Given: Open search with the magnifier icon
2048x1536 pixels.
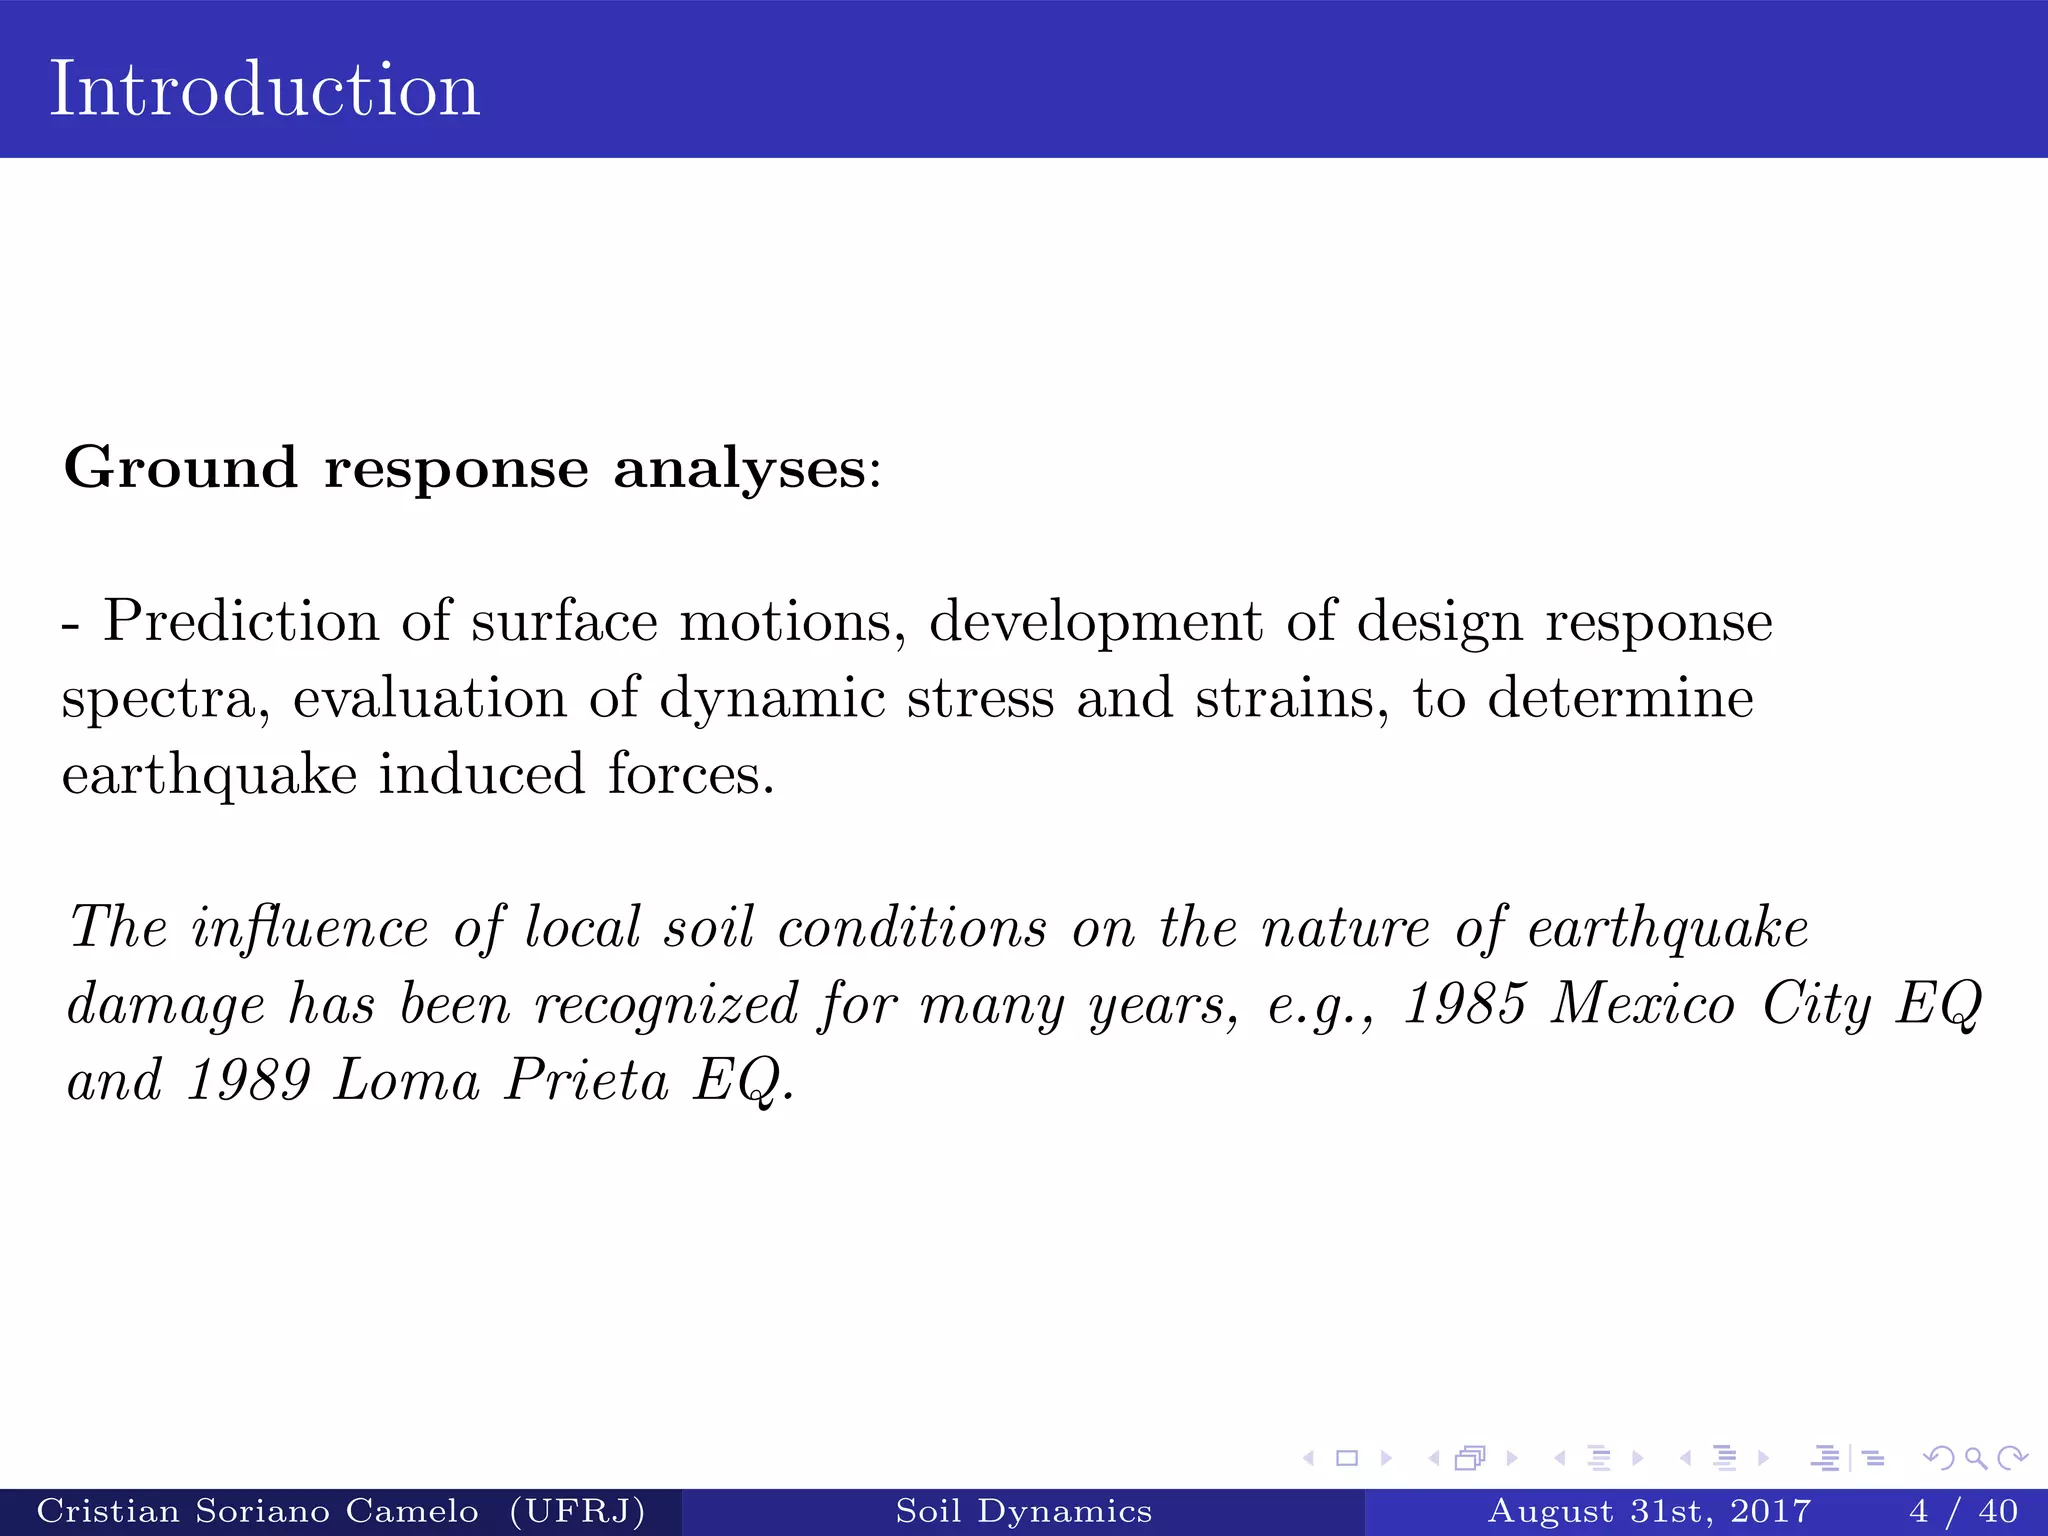Looking at the screenshot, I should [x=1976, y=1459].
